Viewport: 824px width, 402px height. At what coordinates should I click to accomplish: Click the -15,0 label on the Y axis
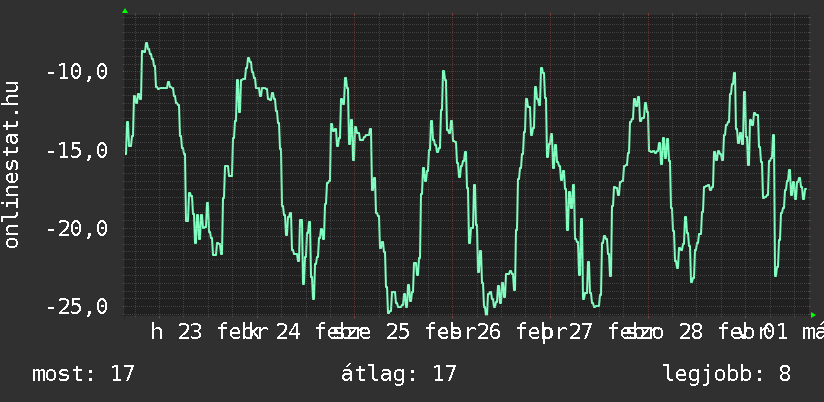coord(78,151)
